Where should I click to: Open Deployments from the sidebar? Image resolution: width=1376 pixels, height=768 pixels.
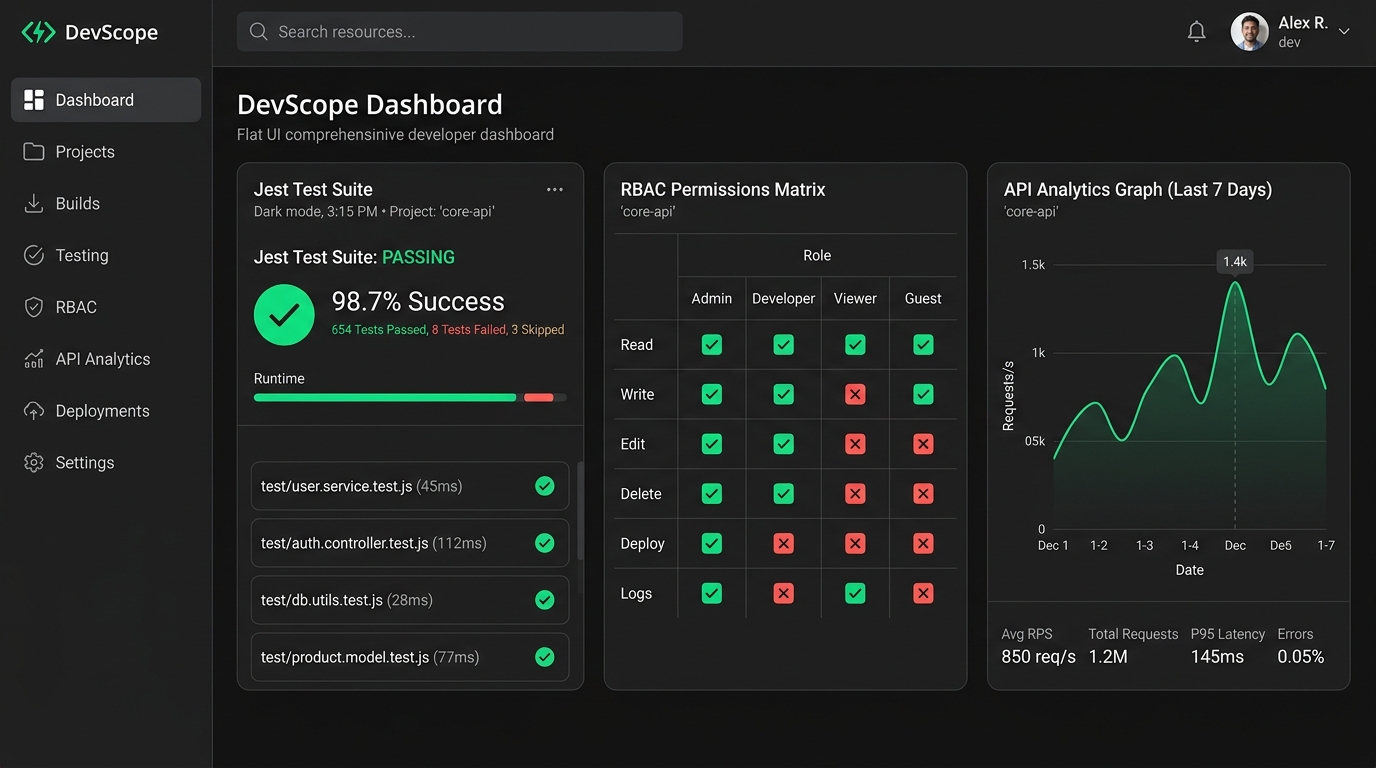pos(106,411)
